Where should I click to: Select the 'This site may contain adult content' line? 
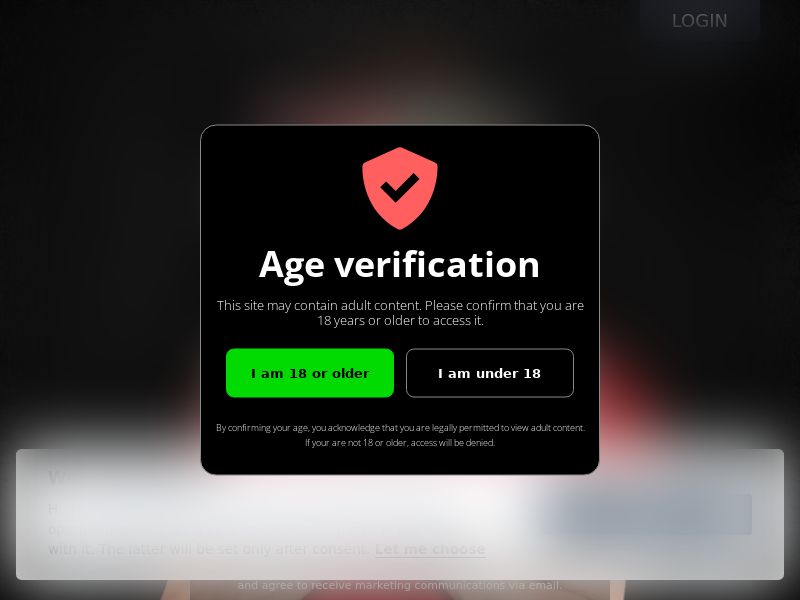pos(400,305)
